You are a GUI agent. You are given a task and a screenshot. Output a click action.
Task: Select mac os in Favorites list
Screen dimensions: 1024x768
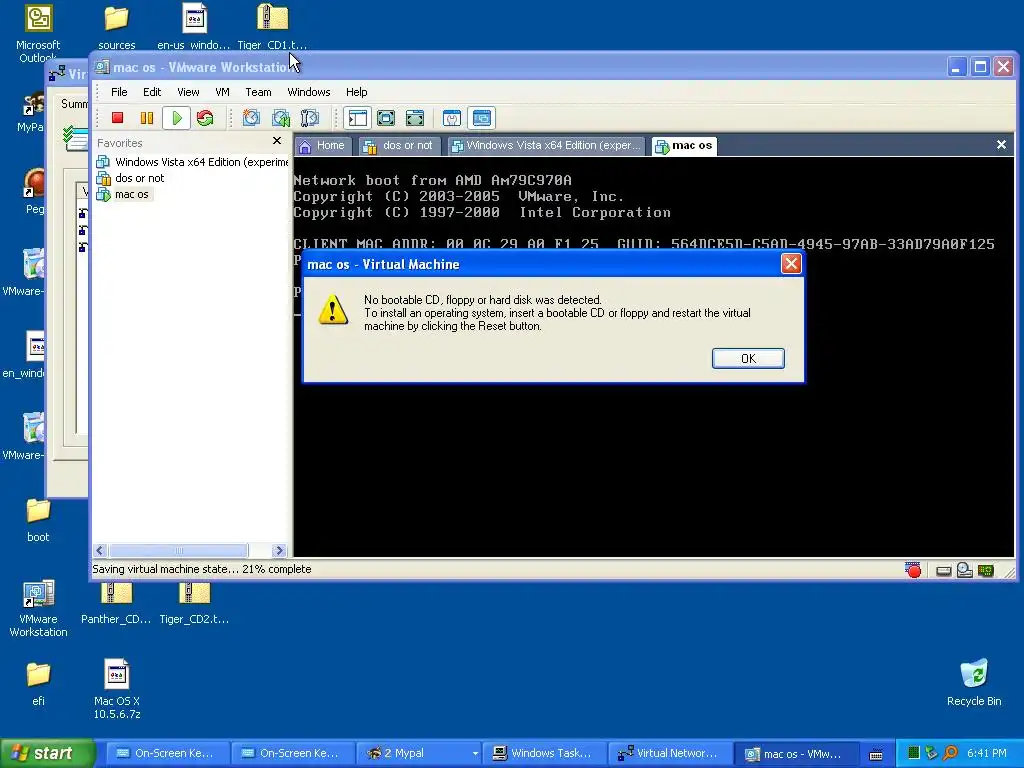click(123, 195)
